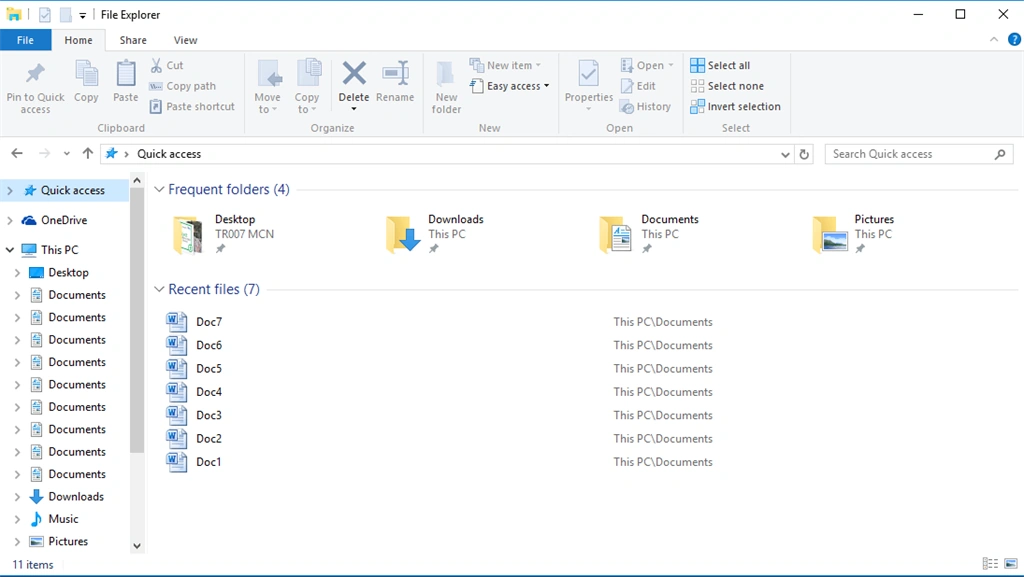This screenshot has height=577, width=1024.
Task: Select the Doc7 recent file
Action: coord(209,322)
